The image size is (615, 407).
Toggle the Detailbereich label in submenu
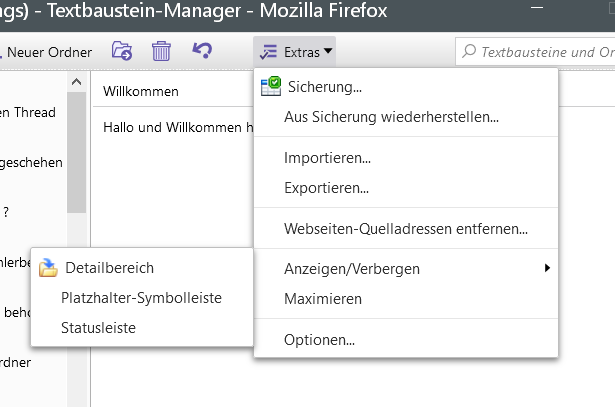(x=110, y=268)
